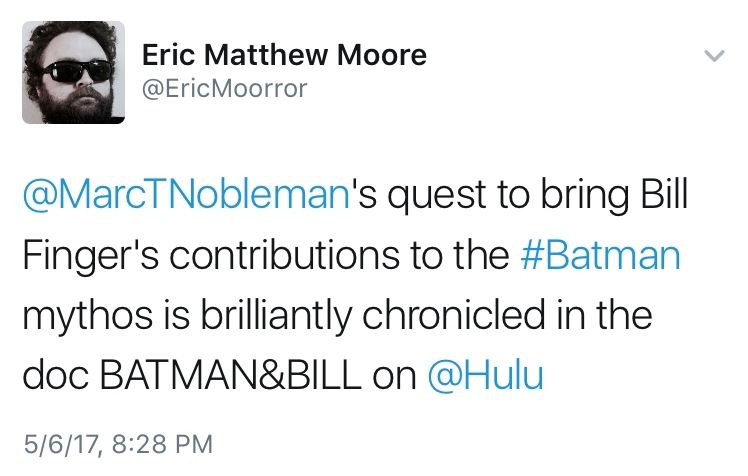This screenshot has height=476, width=748.
Task: Open Eric Matthew Moore's profile picture
Action: (73, 72)
